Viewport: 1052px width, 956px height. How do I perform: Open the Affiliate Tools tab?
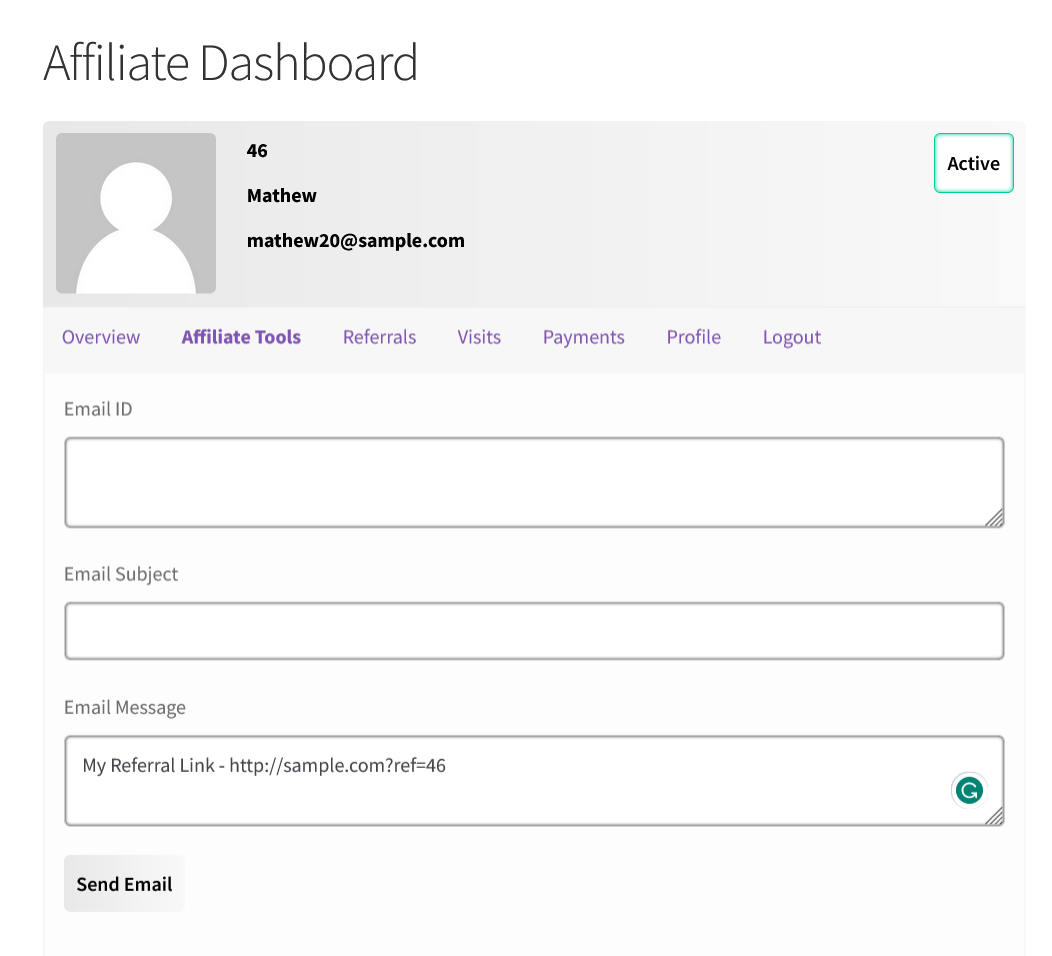click(240, 337)
